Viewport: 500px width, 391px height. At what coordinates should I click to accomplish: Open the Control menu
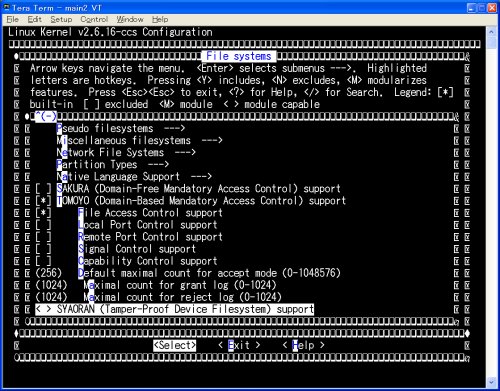point(94,19)
